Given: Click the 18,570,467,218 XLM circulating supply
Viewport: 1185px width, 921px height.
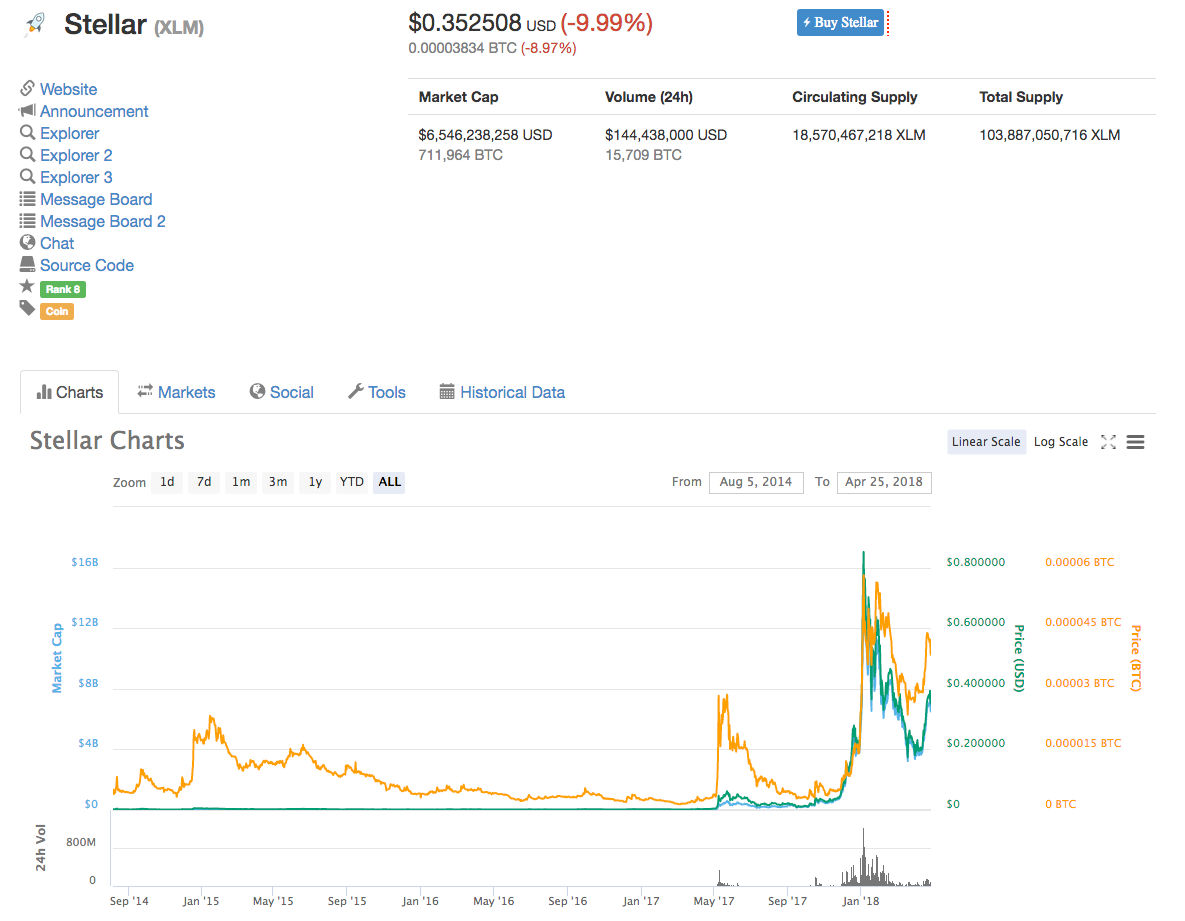Looking at the screenshot, I should [x=859, y=135].
